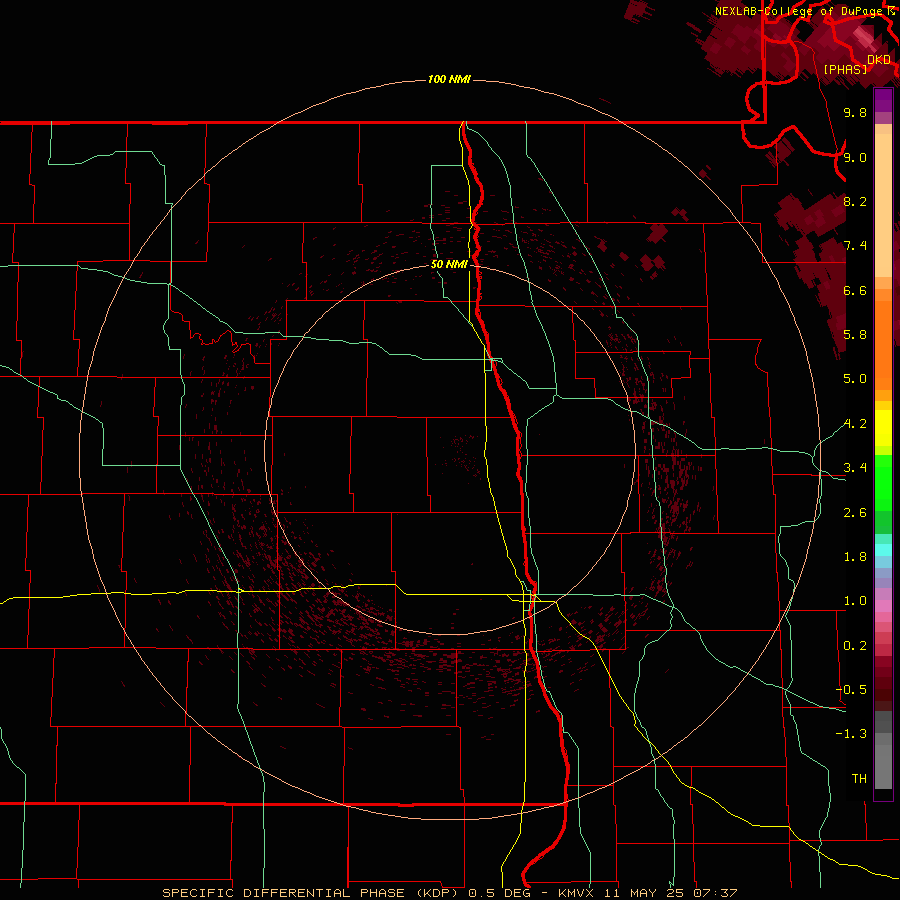Viewport: 900px width, 900px height.
Task: Pick the purple segment atop the color bar
Action: pyautogui.click(x=883, y=101)
